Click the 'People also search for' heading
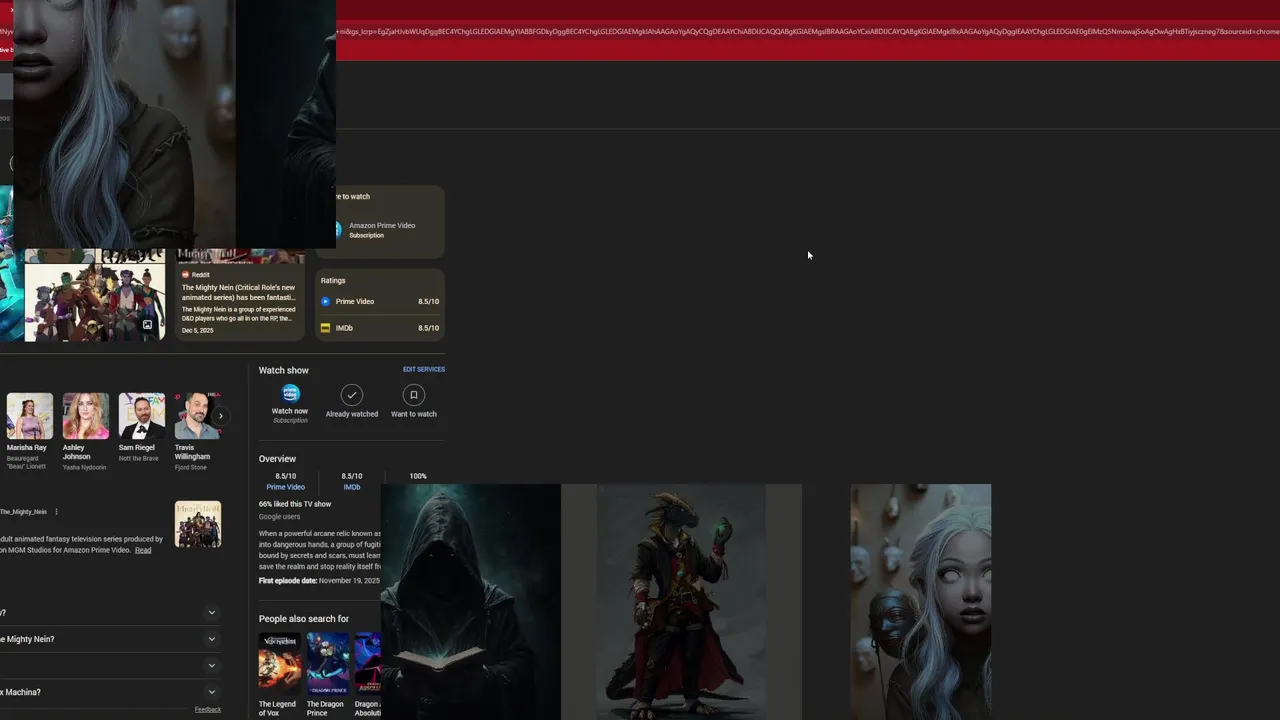The width and height of the screenshot is (1280, 720). coord(304,619)
